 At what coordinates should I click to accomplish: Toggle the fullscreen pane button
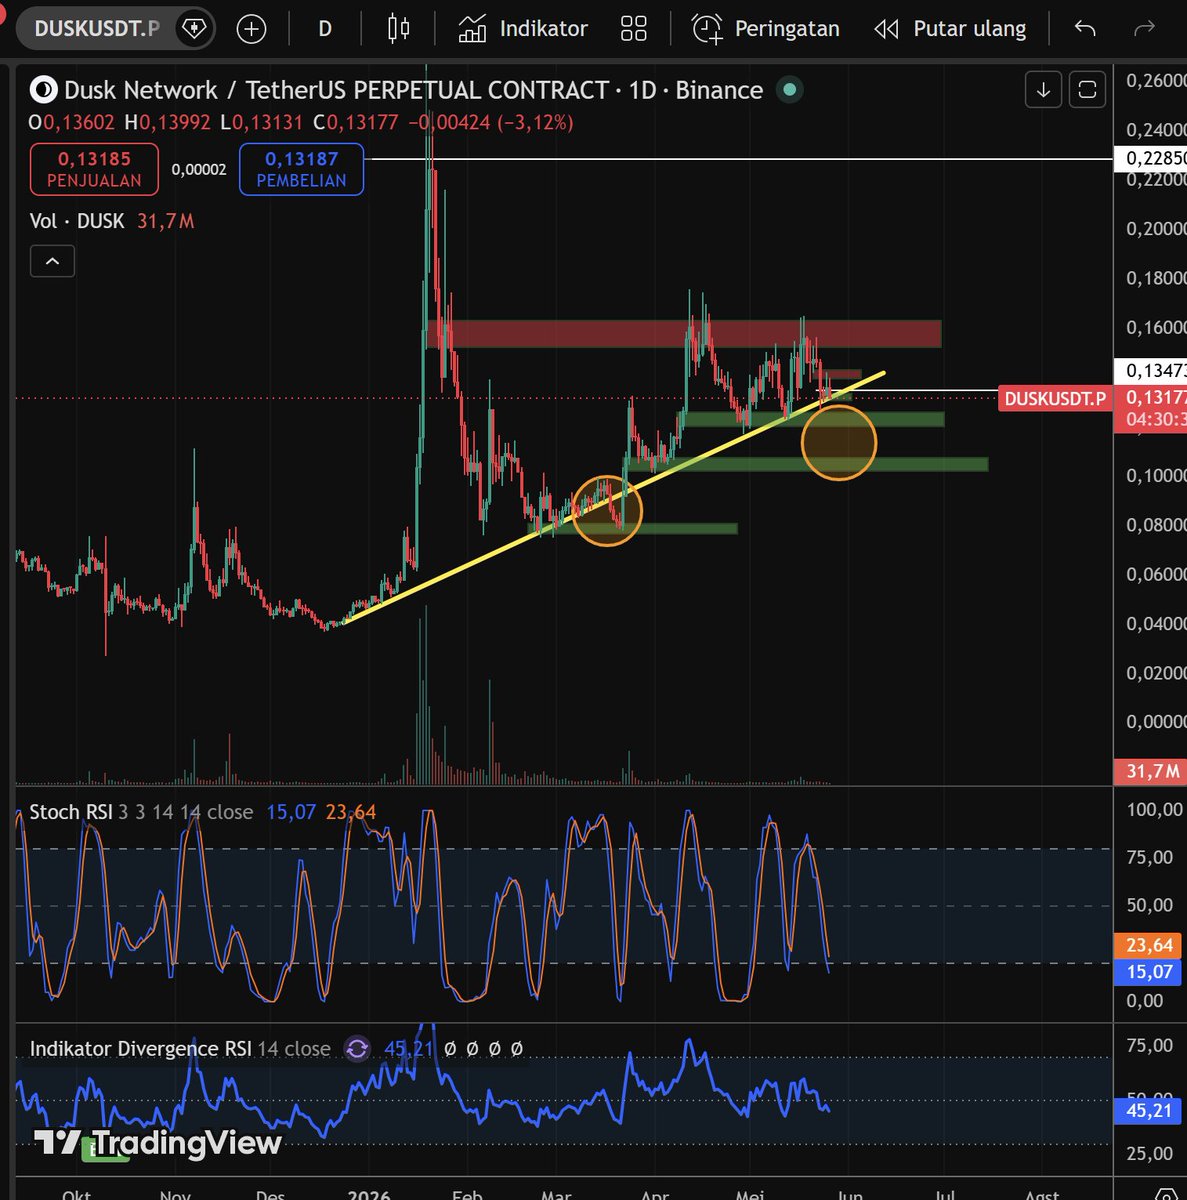click(x=1087, y=90)
